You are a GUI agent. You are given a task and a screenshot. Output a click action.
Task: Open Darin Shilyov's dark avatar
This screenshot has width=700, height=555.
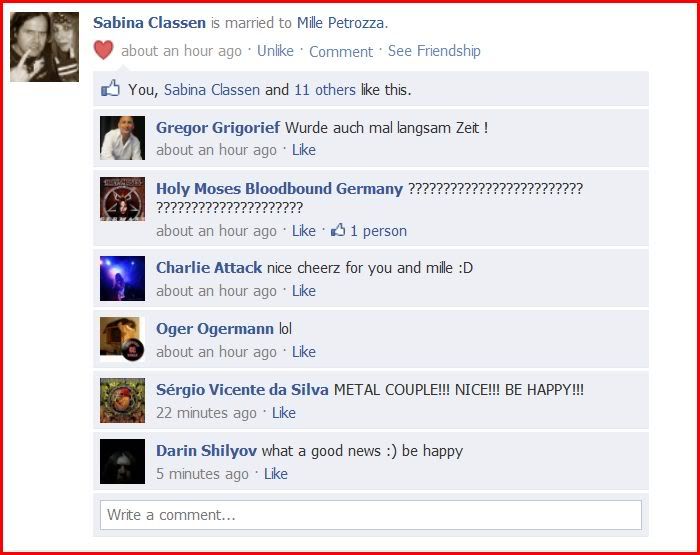[x=122, y=461]
